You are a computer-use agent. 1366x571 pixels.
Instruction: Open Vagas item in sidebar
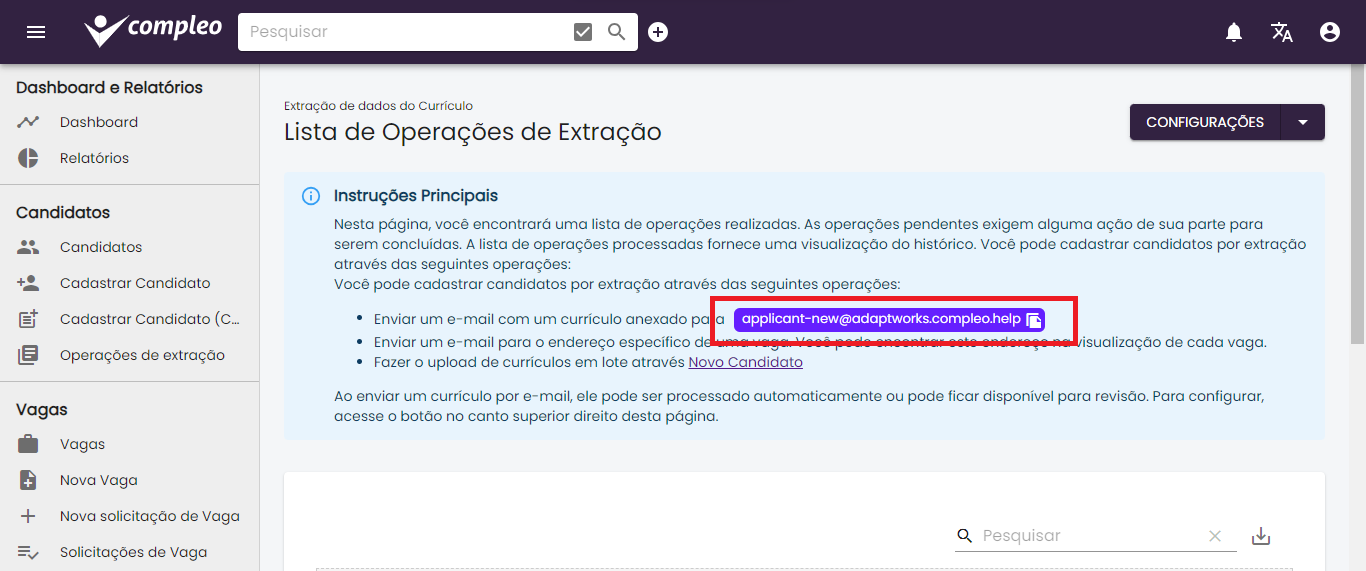82,444
